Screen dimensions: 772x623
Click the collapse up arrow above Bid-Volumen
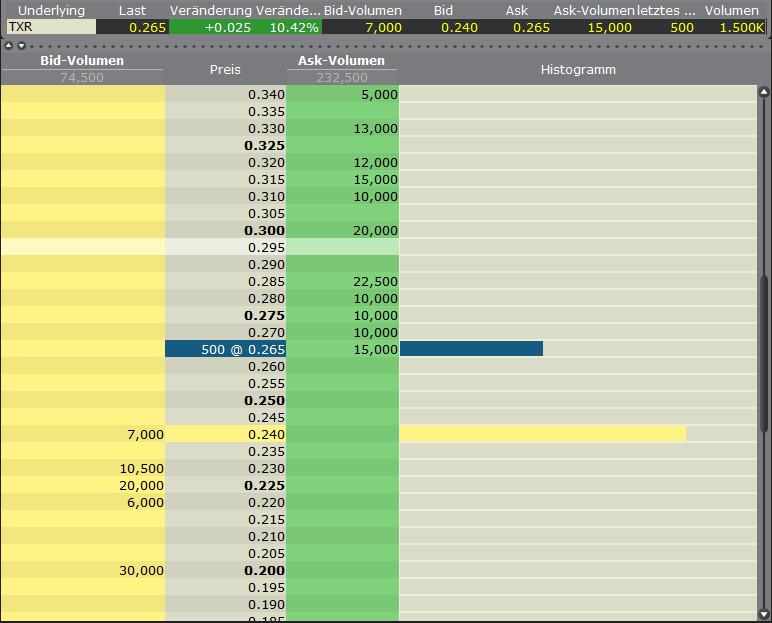pyautogui.click(x=9, y=46)
